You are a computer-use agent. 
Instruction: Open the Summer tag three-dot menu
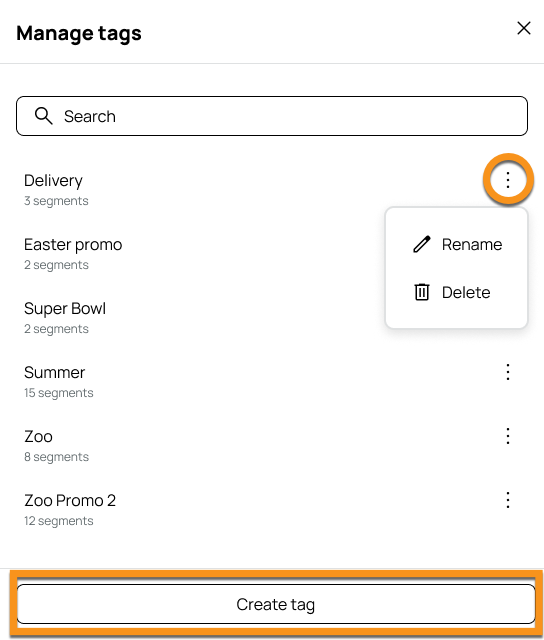[x=508, y=372]
